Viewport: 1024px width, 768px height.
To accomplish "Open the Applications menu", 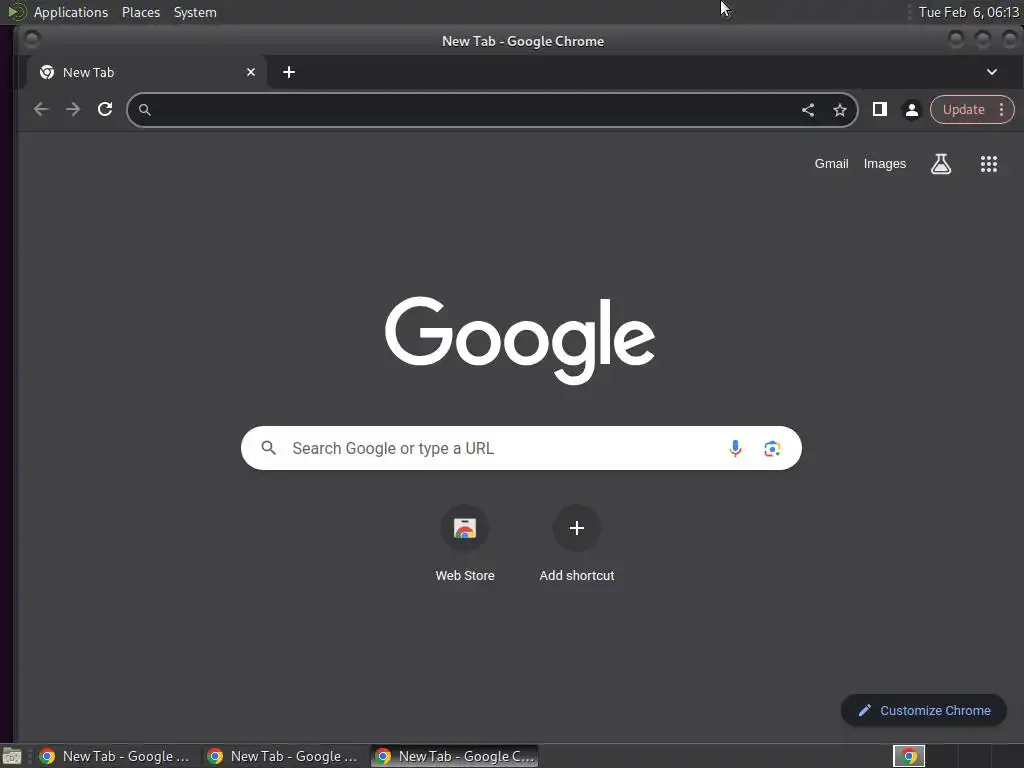I will pyautogui.click(x=71, y=12).
